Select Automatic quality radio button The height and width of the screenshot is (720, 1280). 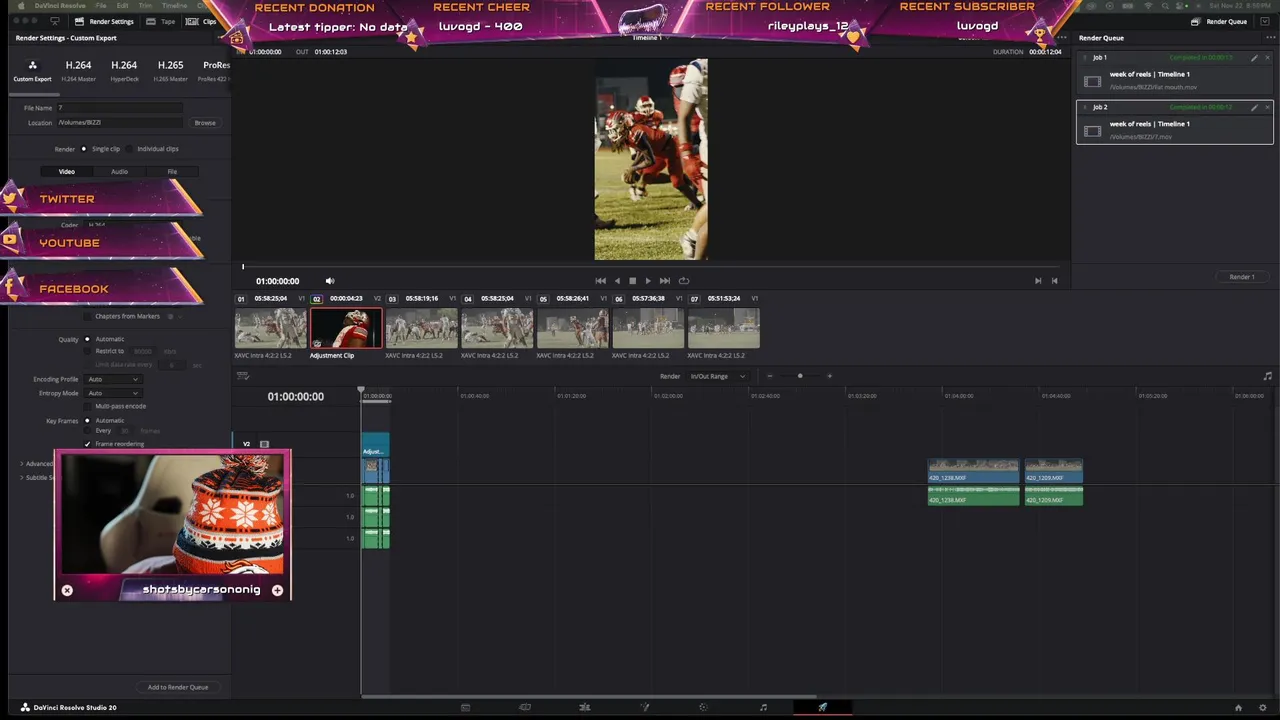(x=87, y=339)
